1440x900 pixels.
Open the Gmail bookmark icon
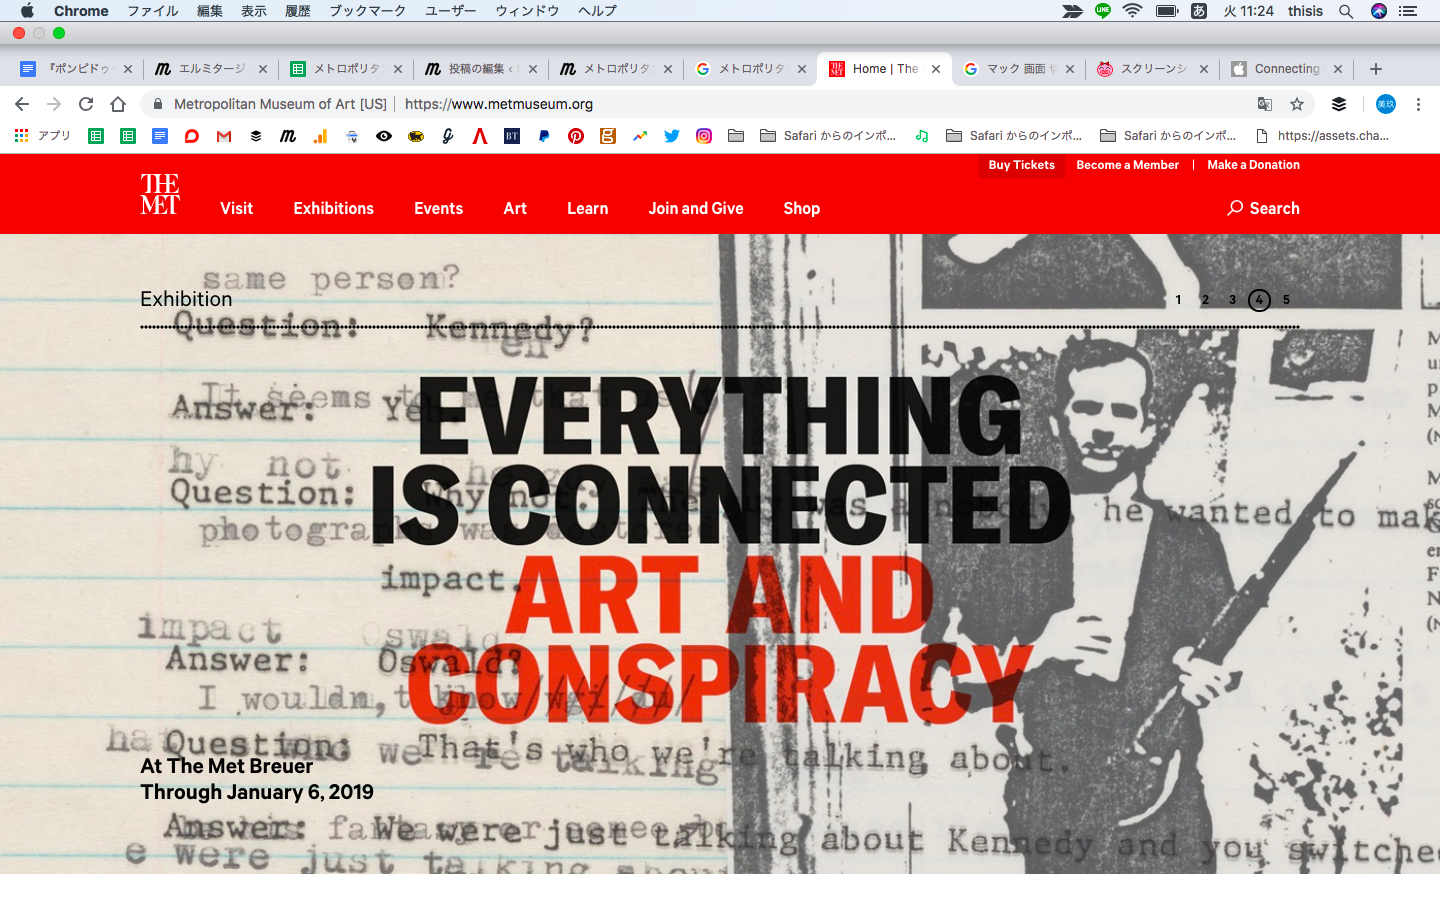pyautogui.click(x=224, y=136)
